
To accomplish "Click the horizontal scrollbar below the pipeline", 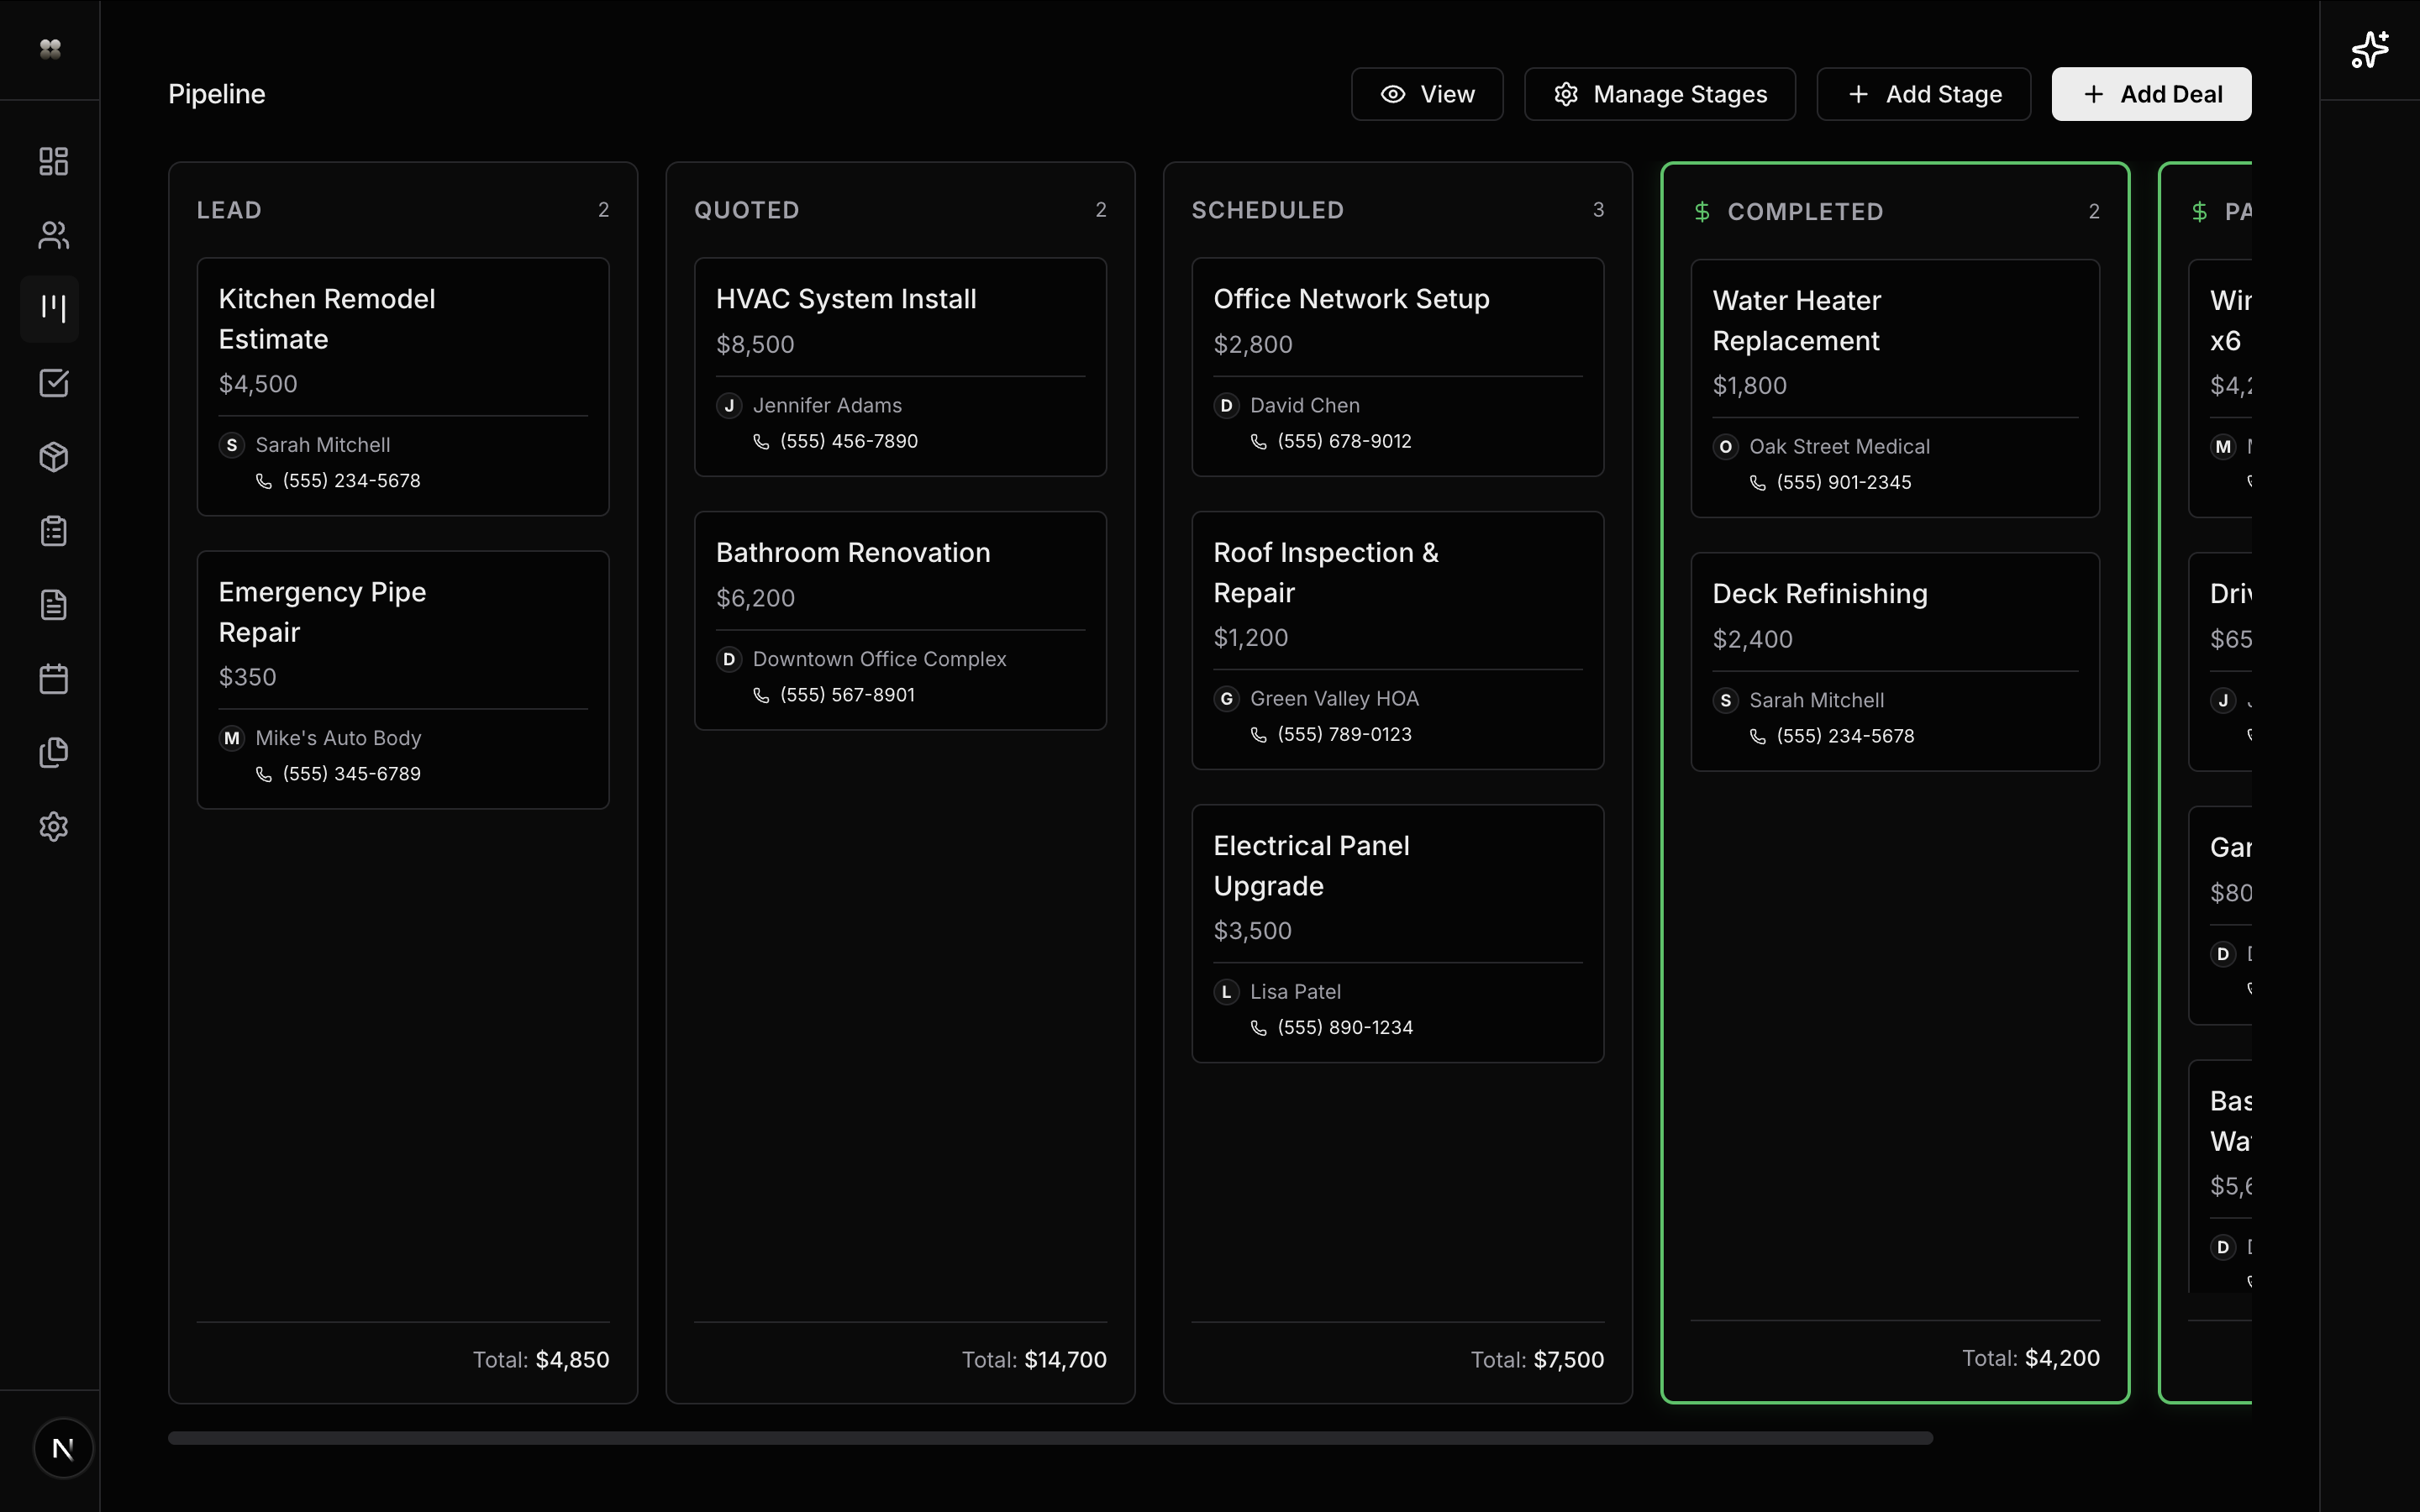I will (x=1050, y=1438).
